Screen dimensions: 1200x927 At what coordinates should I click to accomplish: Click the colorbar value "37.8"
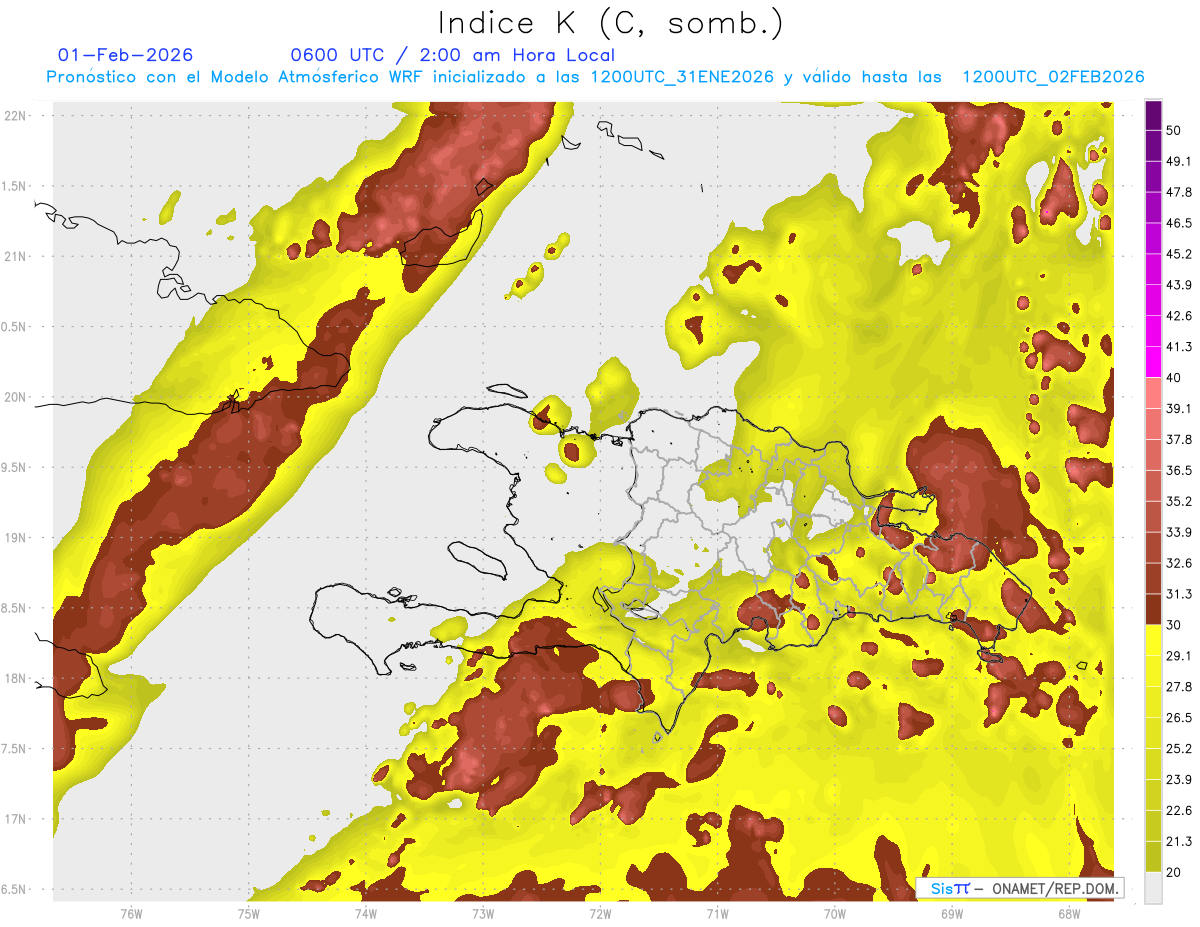(1179, 439)
